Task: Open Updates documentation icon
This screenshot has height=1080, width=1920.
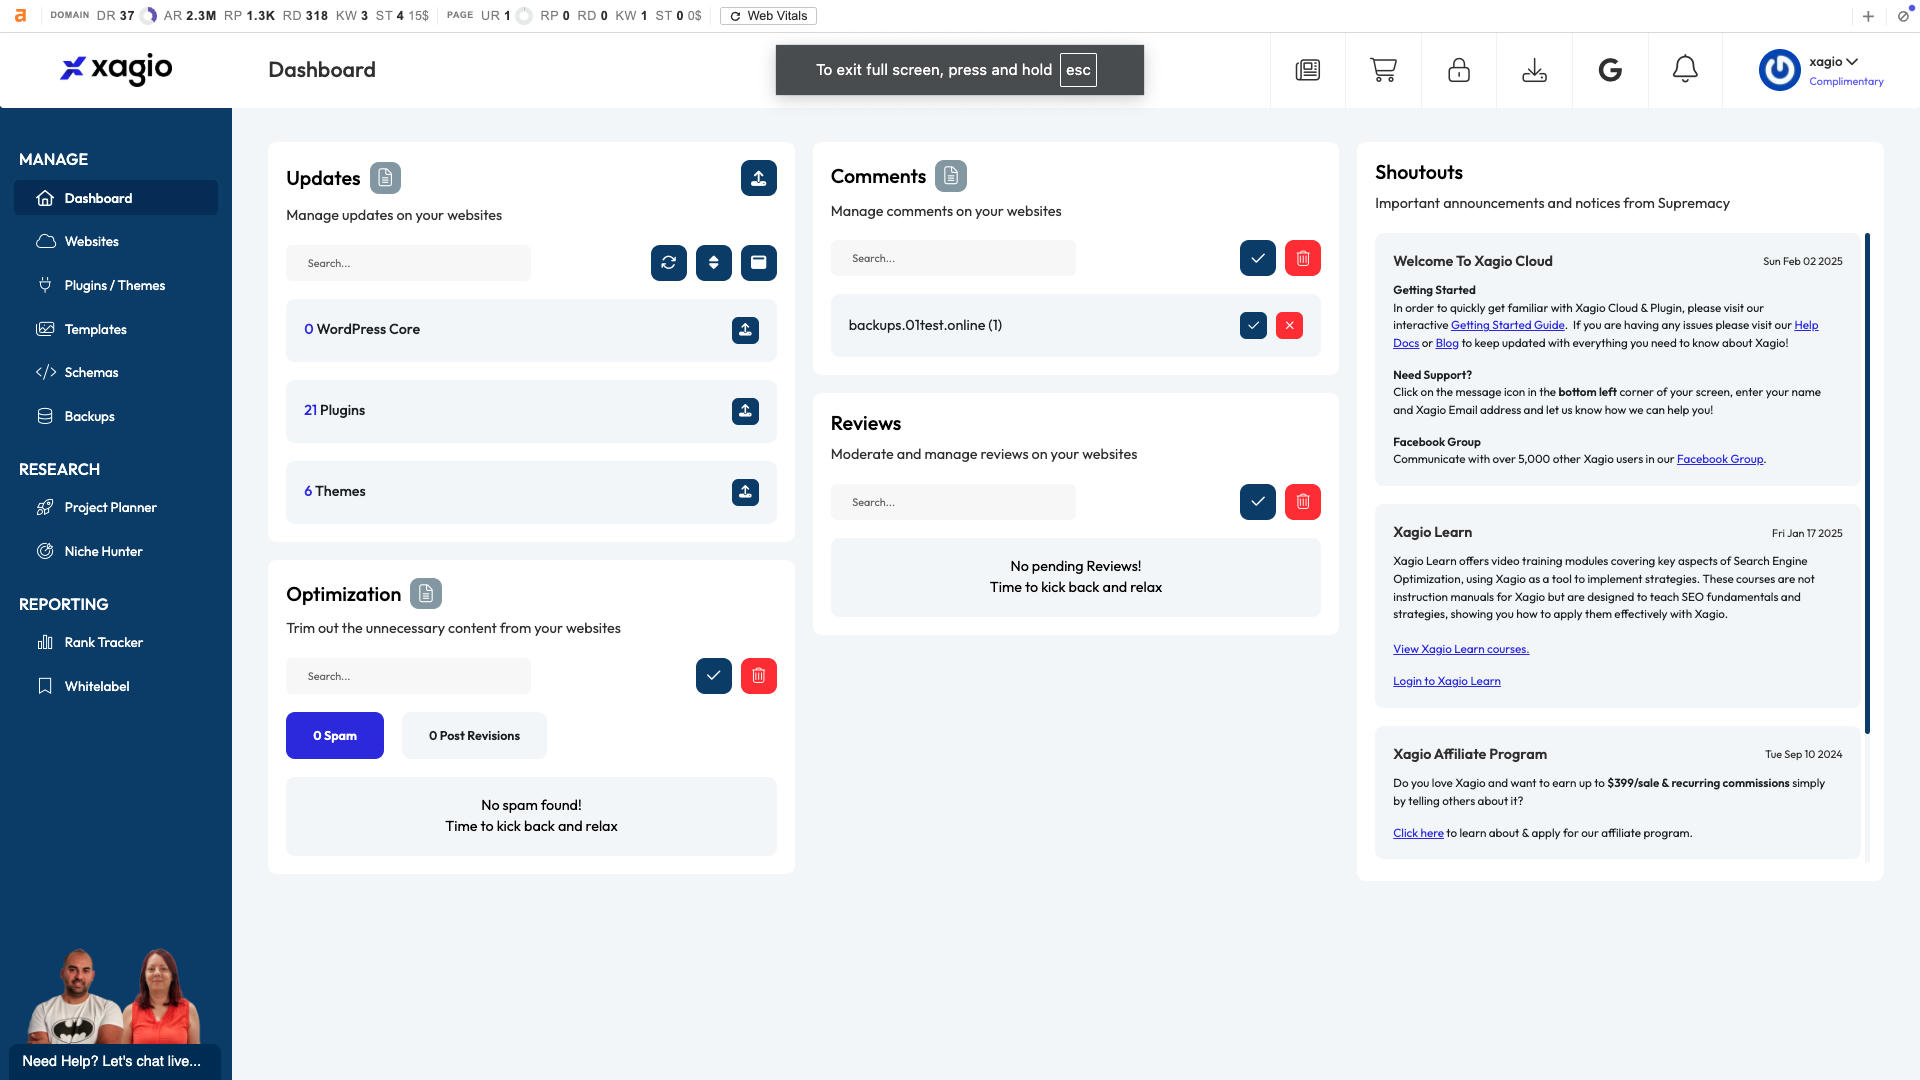Action: (x=385, y=178)
